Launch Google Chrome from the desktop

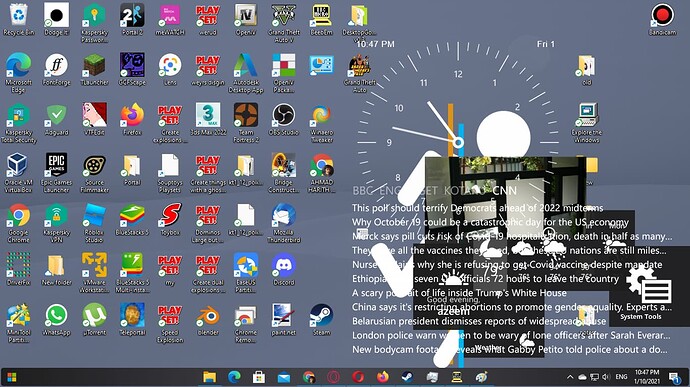(18, 224)
